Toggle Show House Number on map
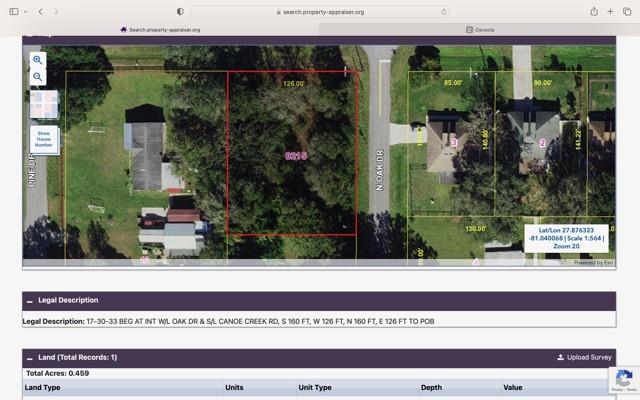The width and height of the screenshot is (640, 400). tap(44, 139)
